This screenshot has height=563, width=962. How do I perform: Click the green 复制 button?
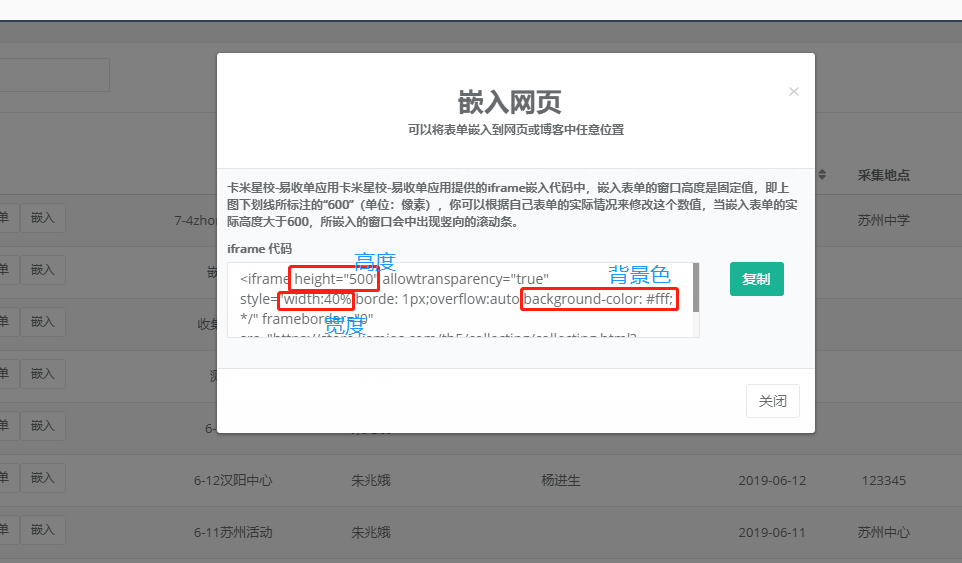coord(756,279)
